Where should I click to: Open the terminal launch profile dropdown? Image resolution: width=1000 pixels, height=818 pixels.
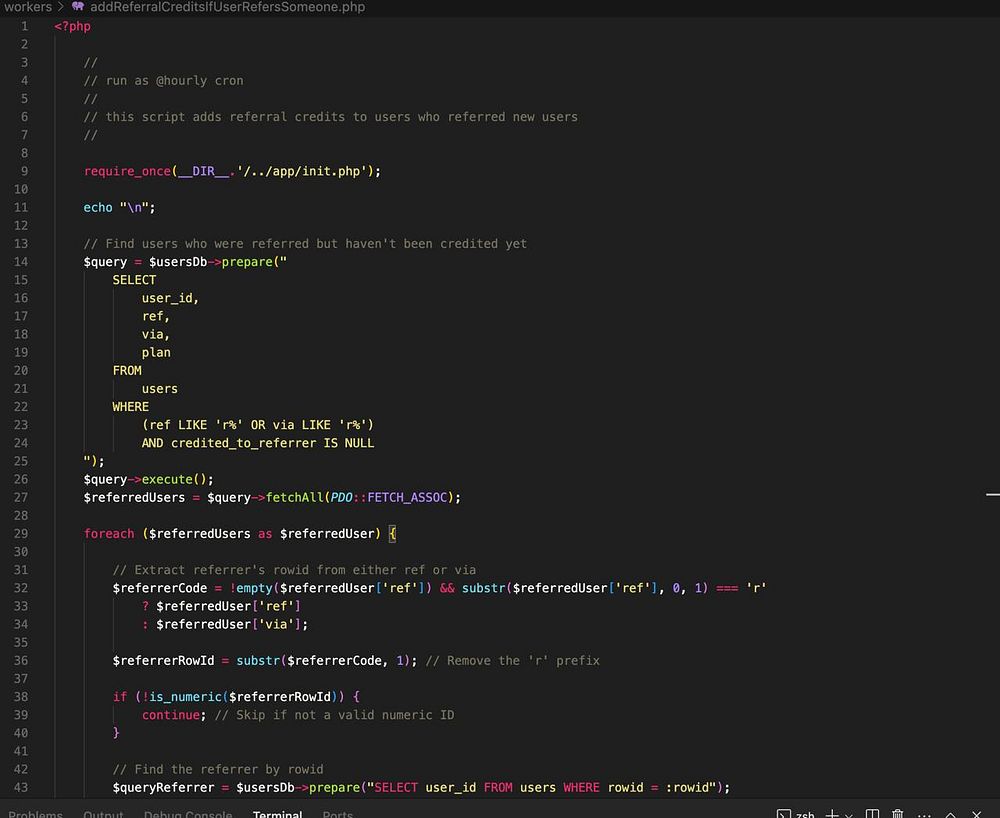(848, 814)
